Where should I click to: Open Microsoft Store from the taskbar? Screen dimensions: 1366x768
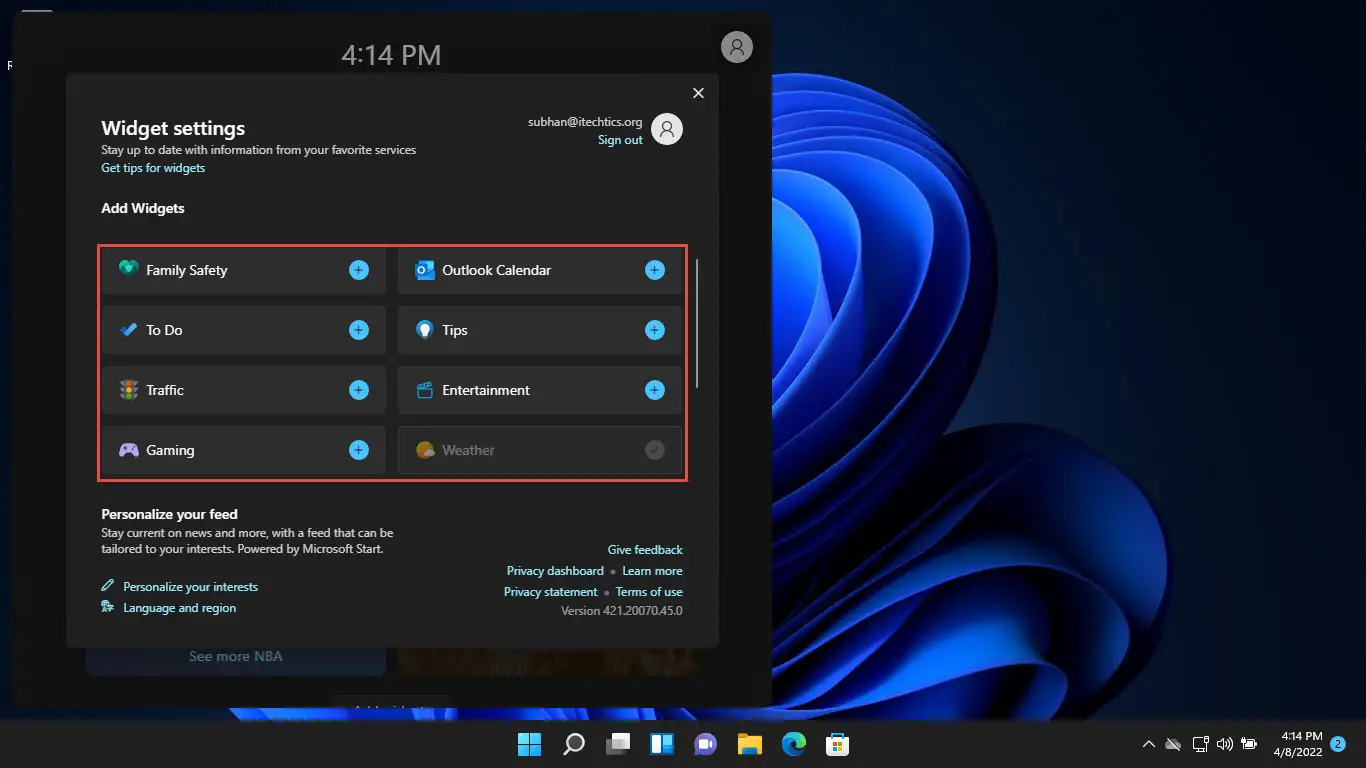838,744
